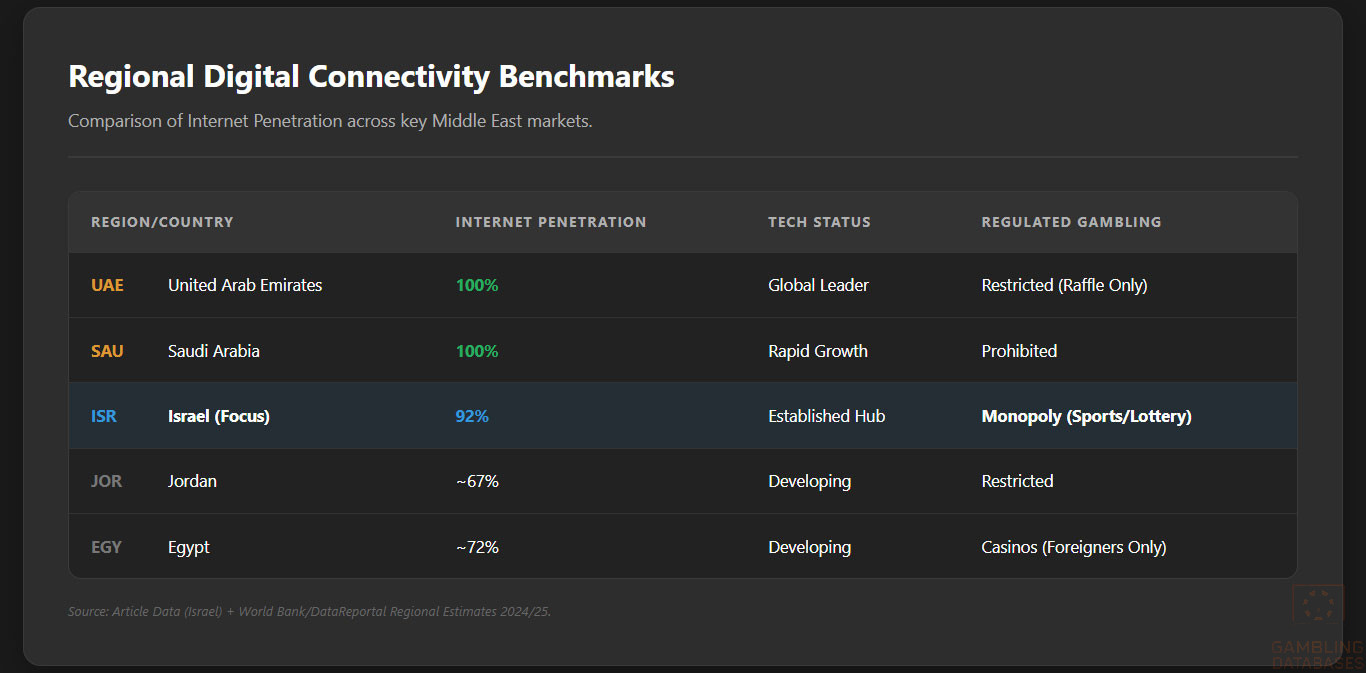Click the Regional Digital Connectivity Benchmarks title
Image resolution: width=1366 pixels, height=673 pixels.
point(371,77)
